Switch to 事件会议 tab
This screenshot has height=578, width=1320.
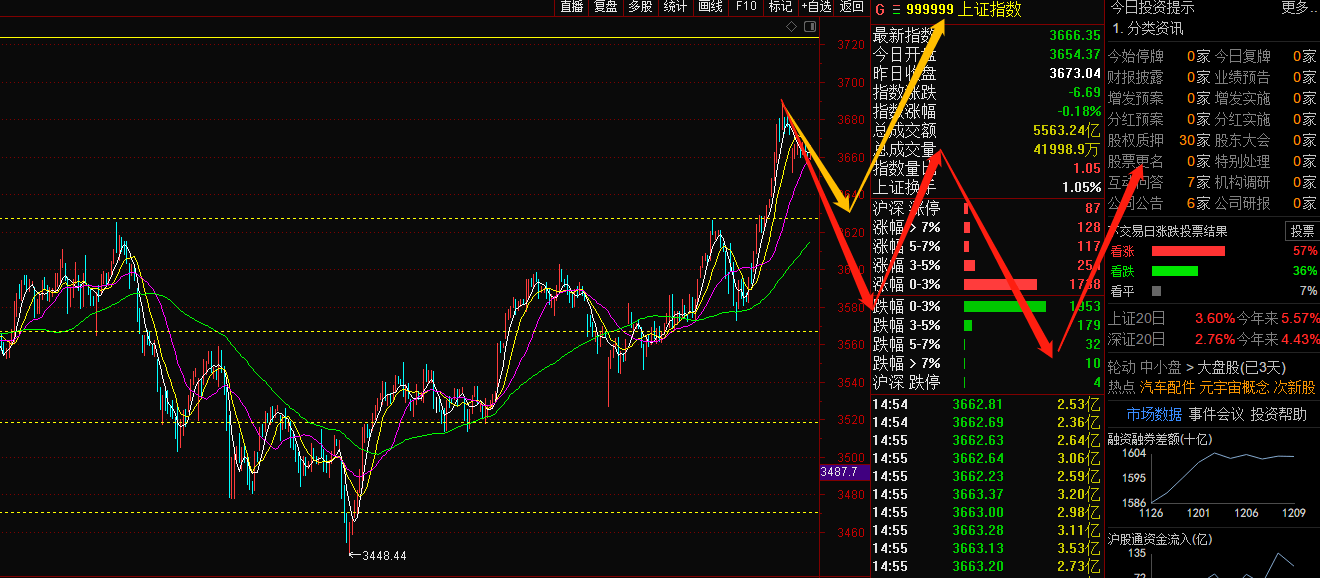(1216, 414)
